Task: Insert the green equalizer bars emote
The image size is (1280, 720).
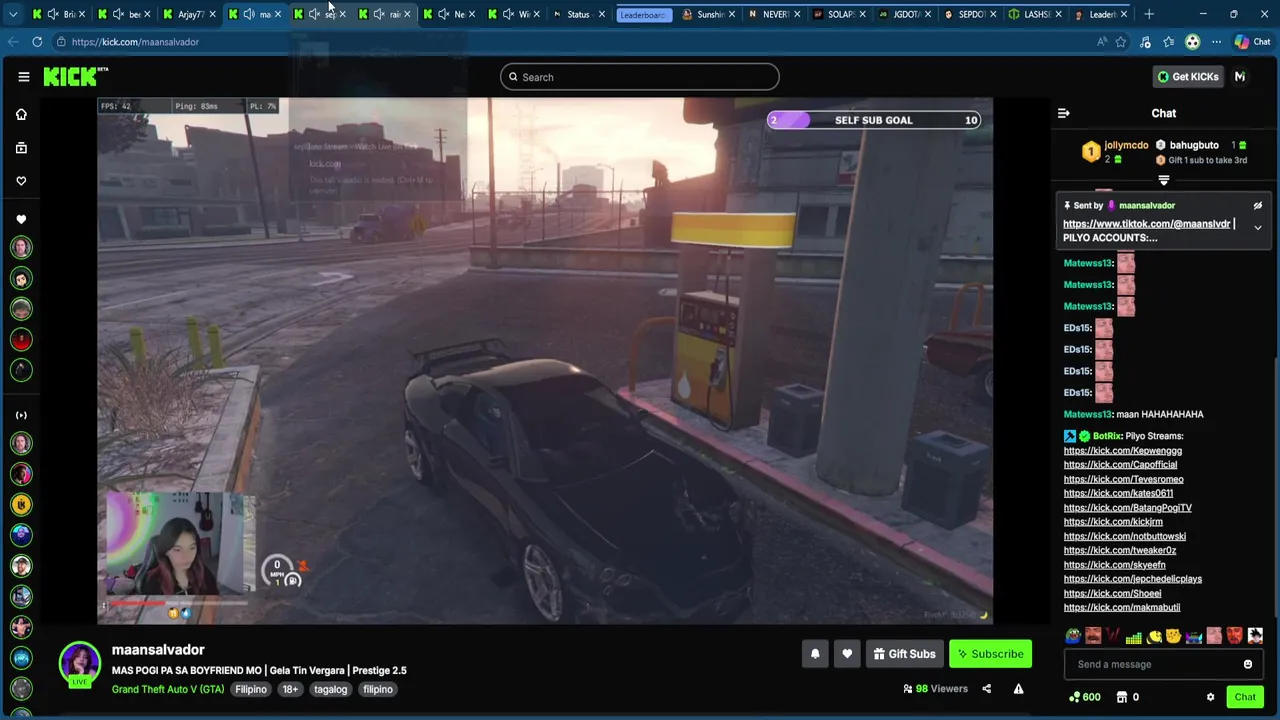Action: 1133,636
